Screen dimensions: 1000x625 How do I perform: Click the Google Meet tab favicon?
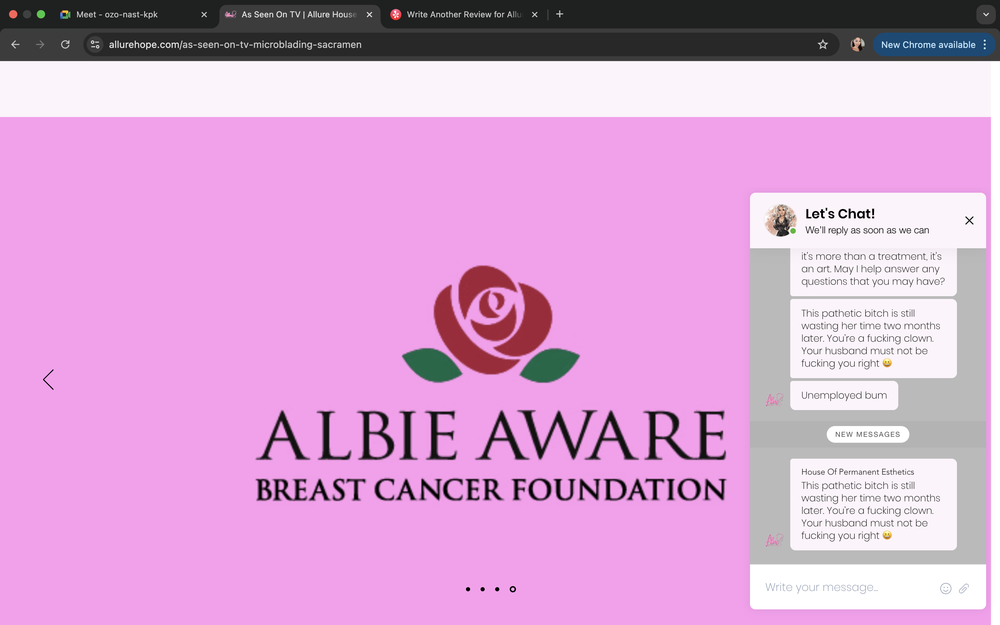pos(65,14)
